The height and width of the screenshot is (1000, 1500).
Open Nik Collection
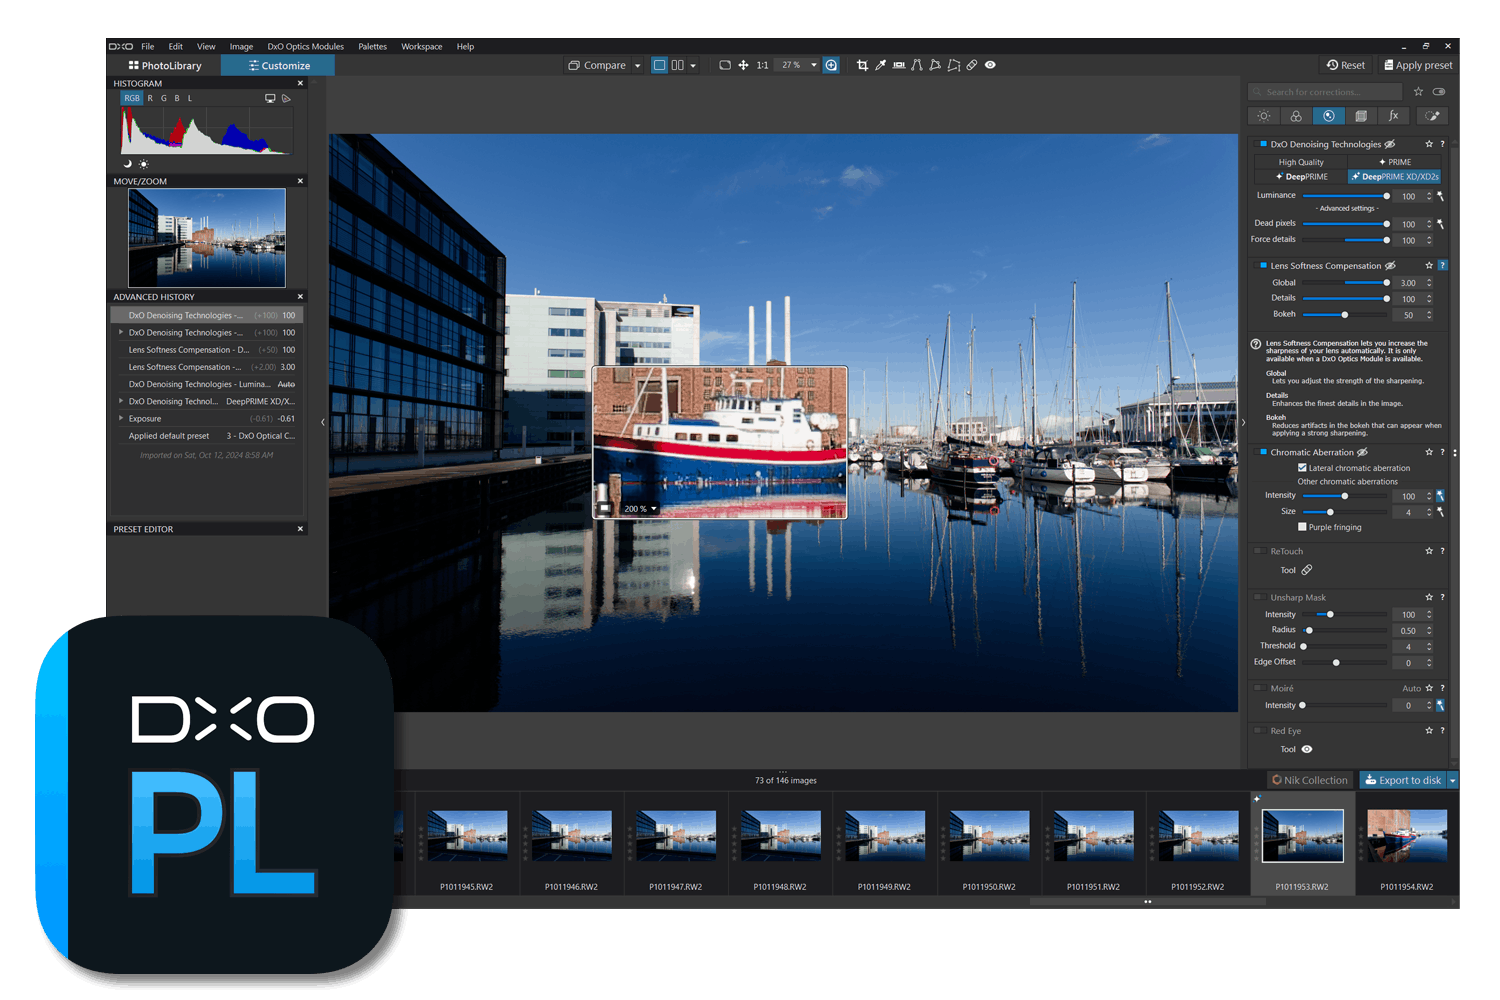tap(1310, 780)
